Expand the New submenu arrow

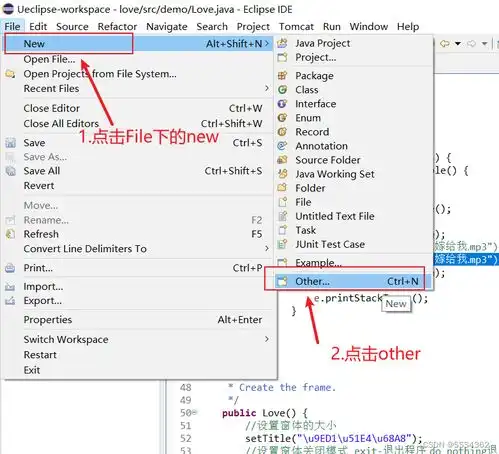[267, 44]
